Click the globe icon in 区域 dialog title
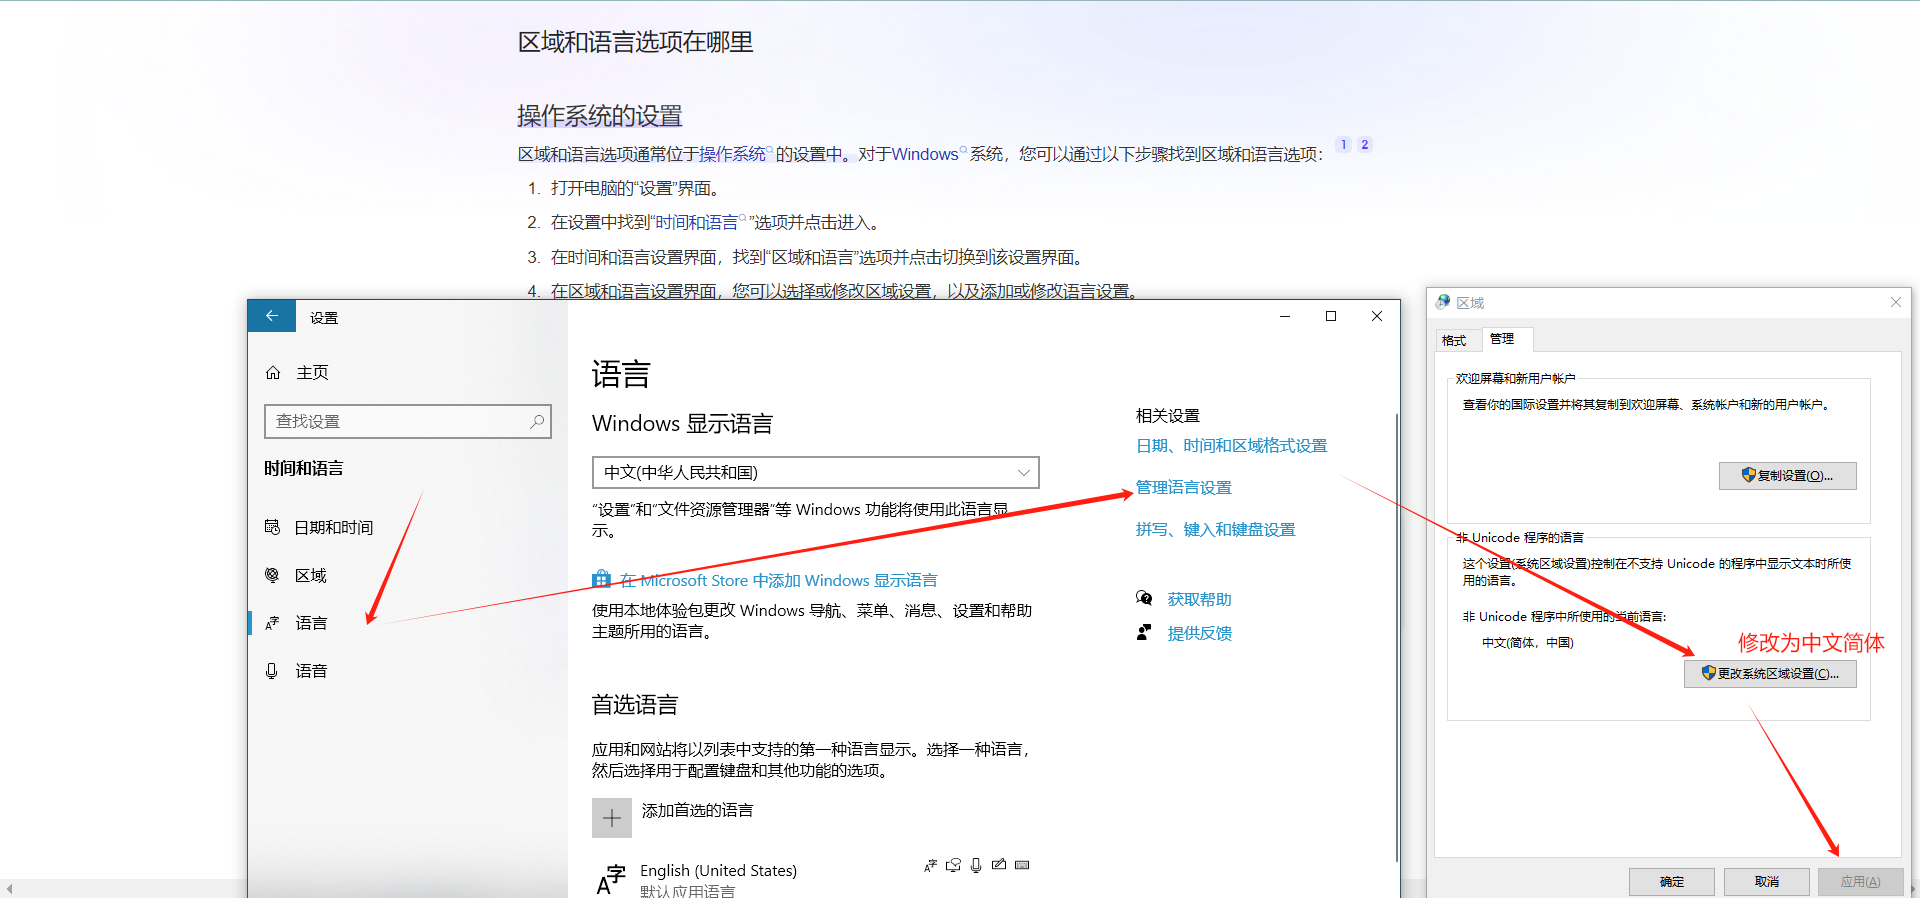The height and width of the screenshot is (898, 1920). (1443, 302)
